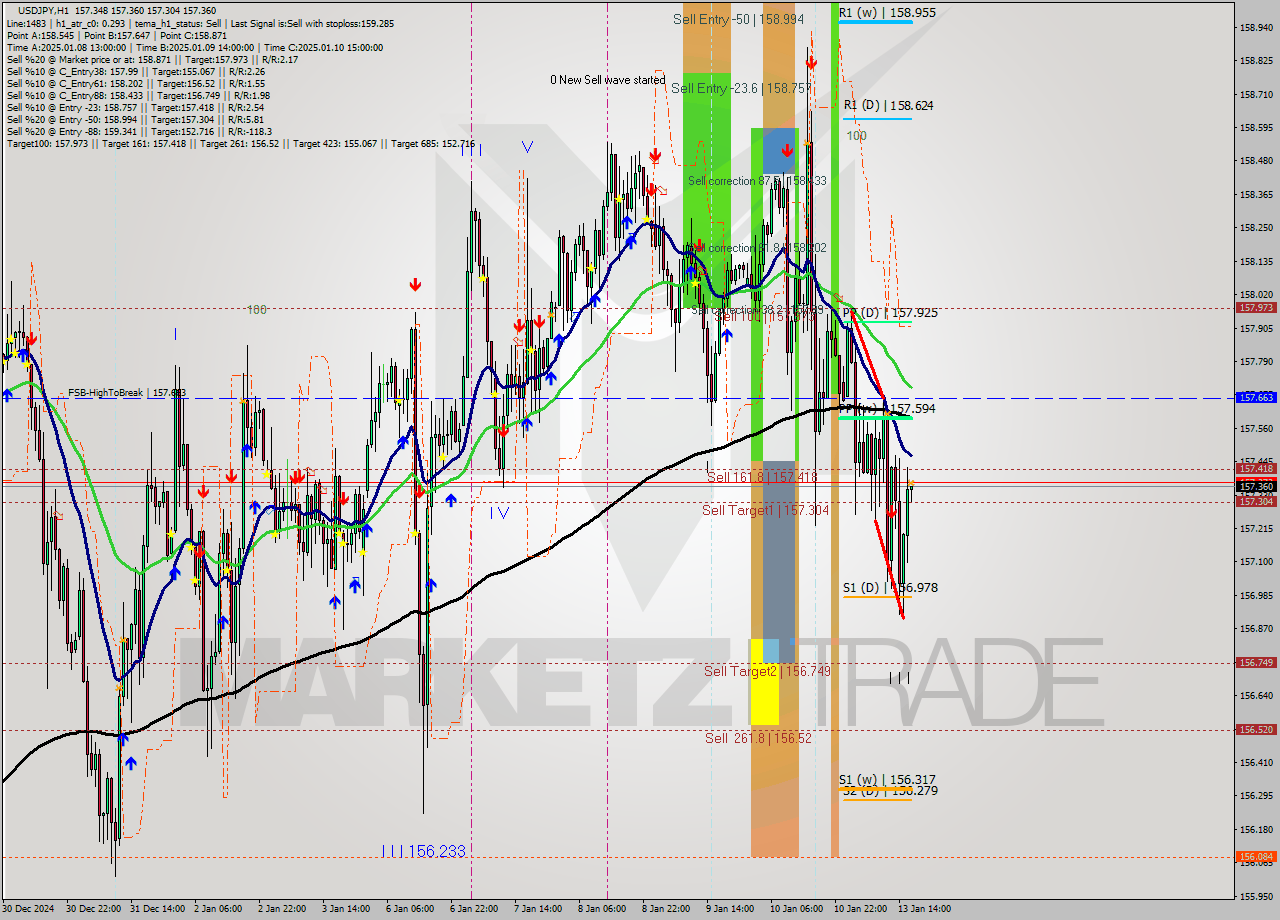The image size is (1280, 920).
Task: Click the 'S1 (D) | 156.978' pivot label
Action: [x=890, y=588]
